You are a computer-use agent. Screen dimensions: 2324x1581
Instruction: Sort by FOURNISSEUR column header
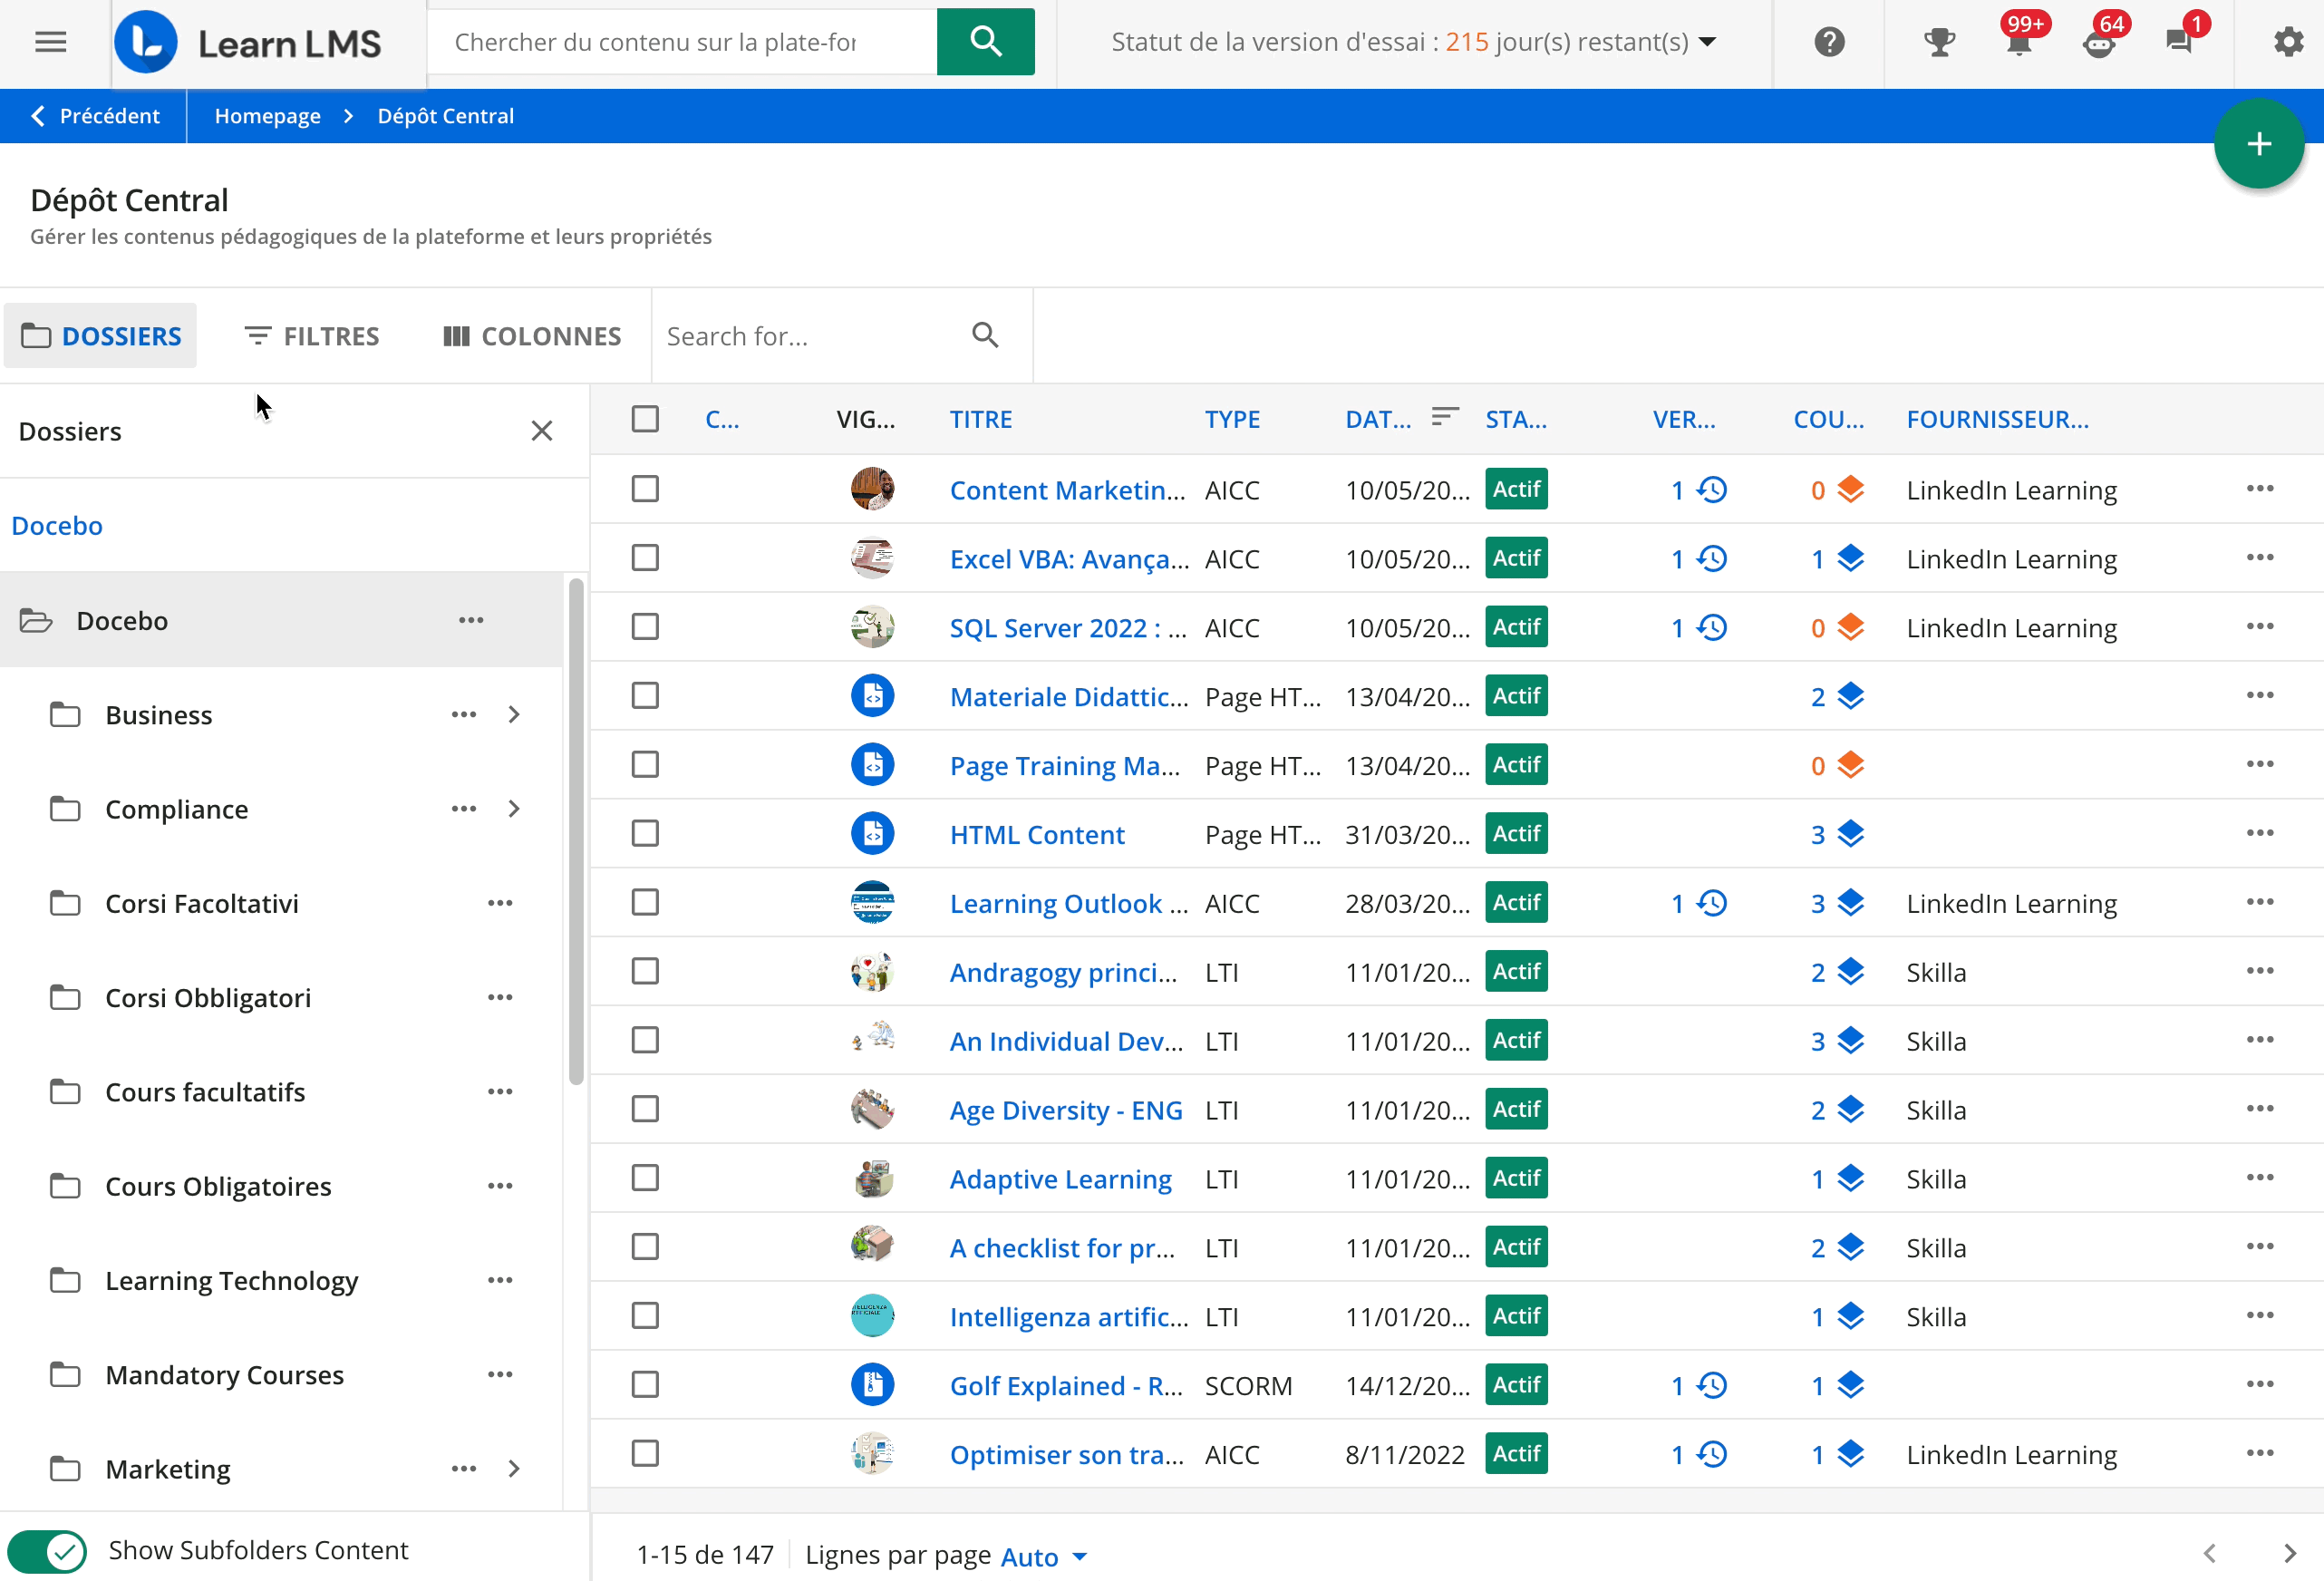click(x=1997, y=419)
